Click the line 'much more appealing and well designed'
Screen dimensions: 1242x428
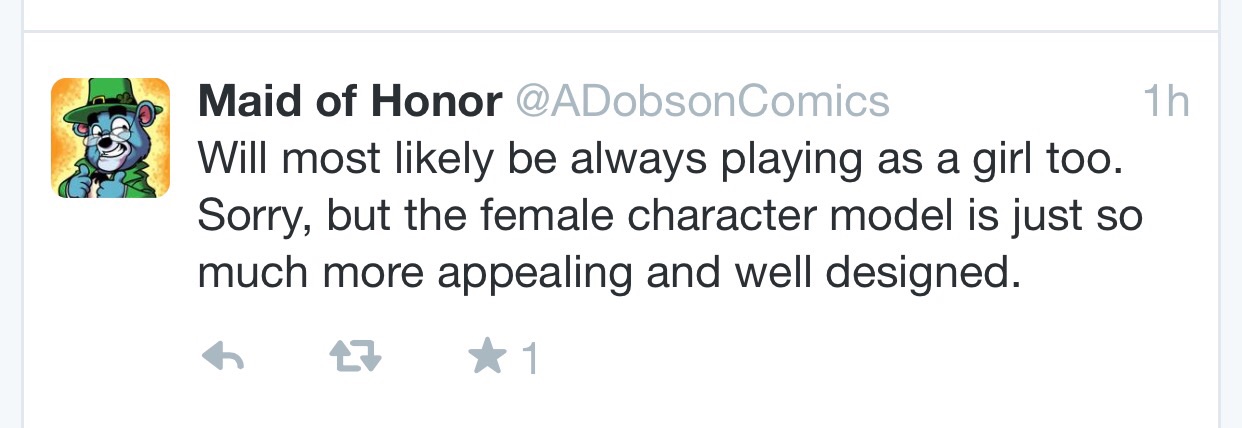610,272
